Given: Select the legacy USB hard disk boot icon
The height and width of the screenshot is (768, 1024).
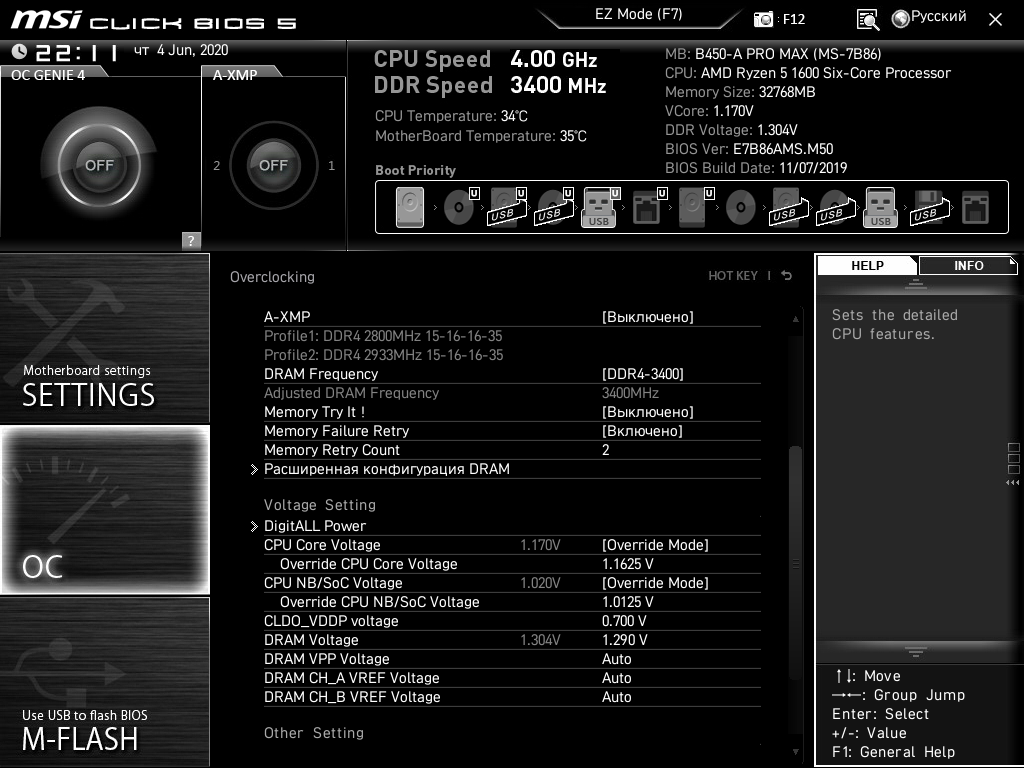Looking at the screenshot, I should tap(789, 208).
